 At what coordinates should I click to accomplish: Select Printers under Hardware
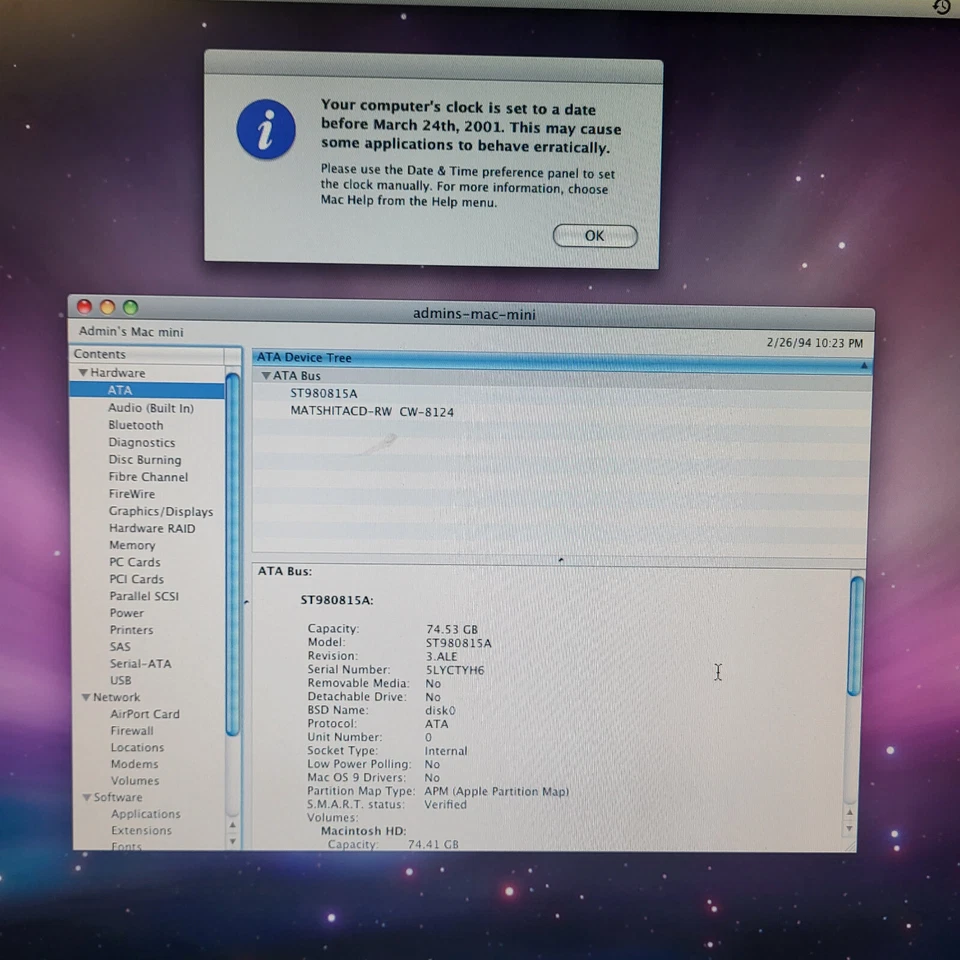click(x=131, y=630)
